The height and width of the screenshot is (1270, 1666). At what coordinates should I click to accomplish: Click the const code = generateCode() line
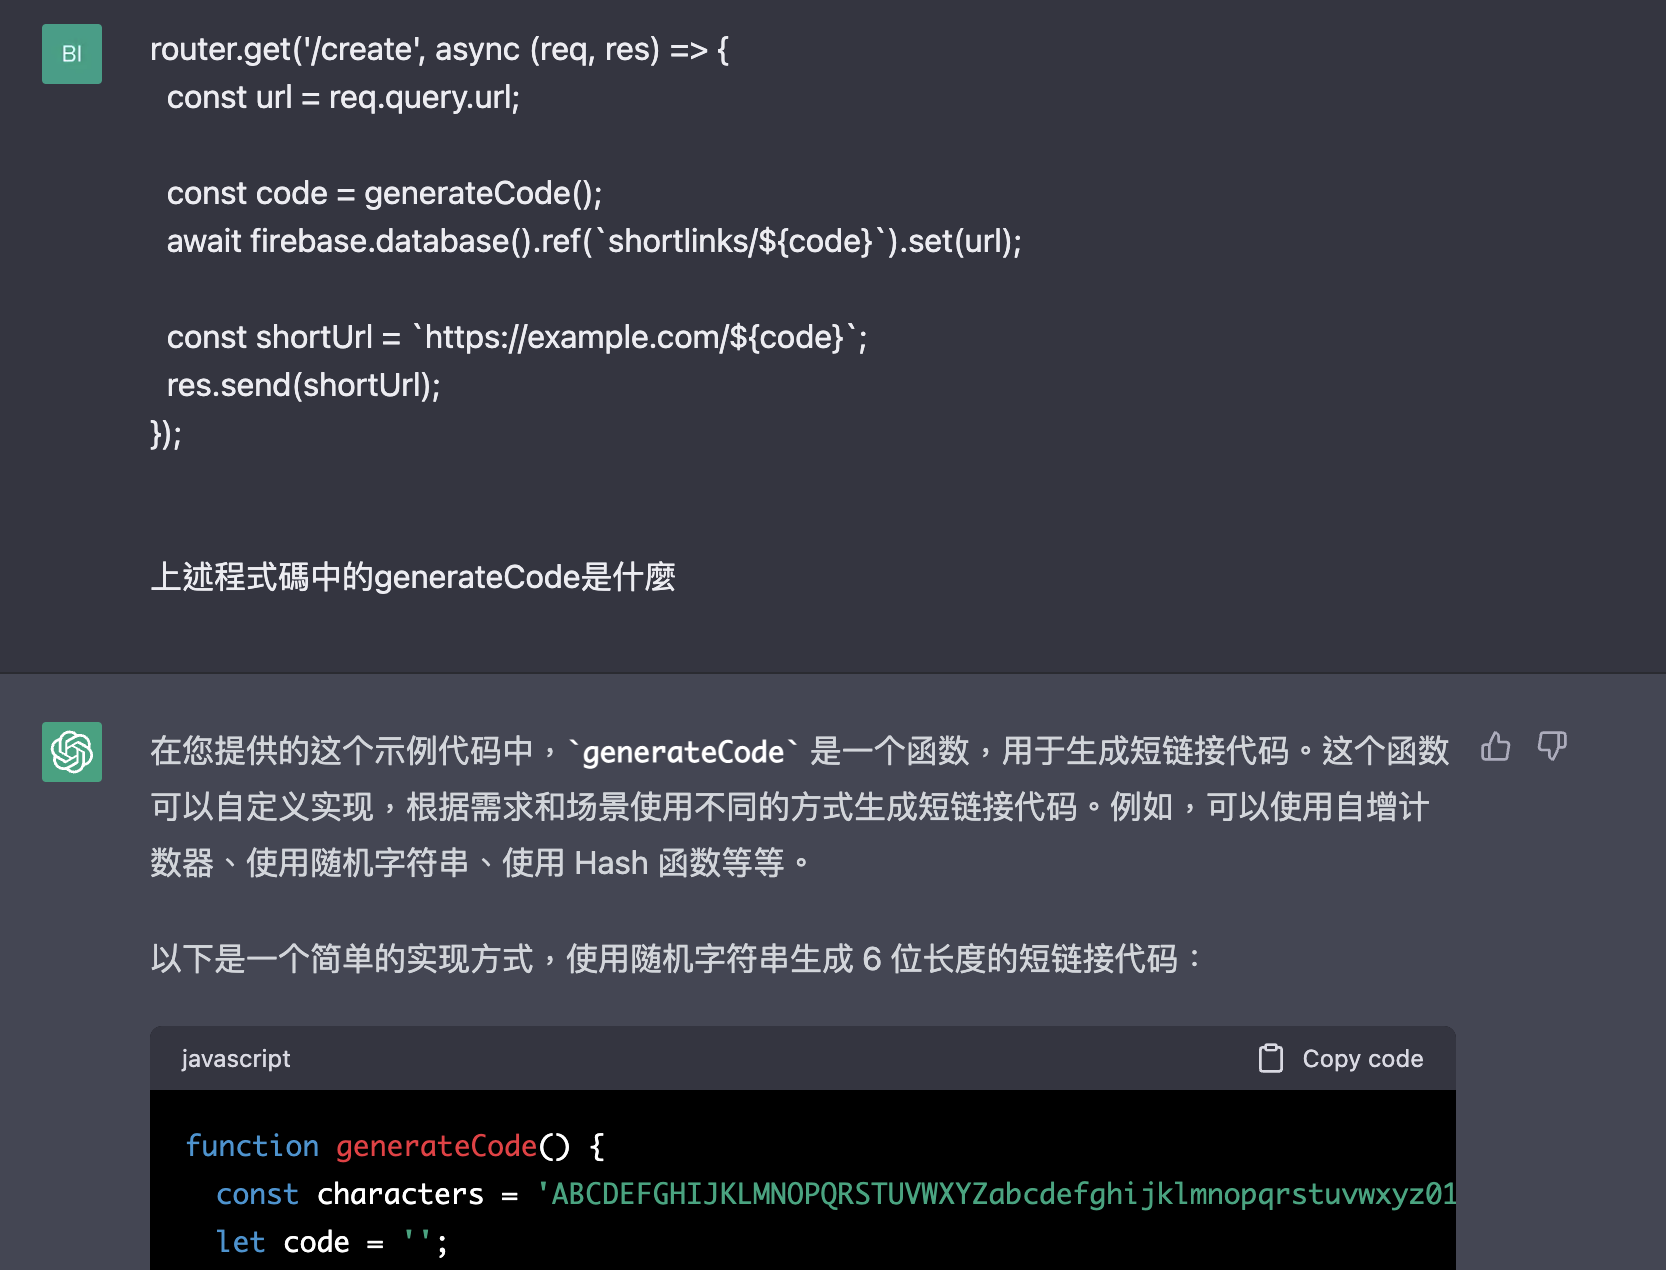(x=384, y=193)
